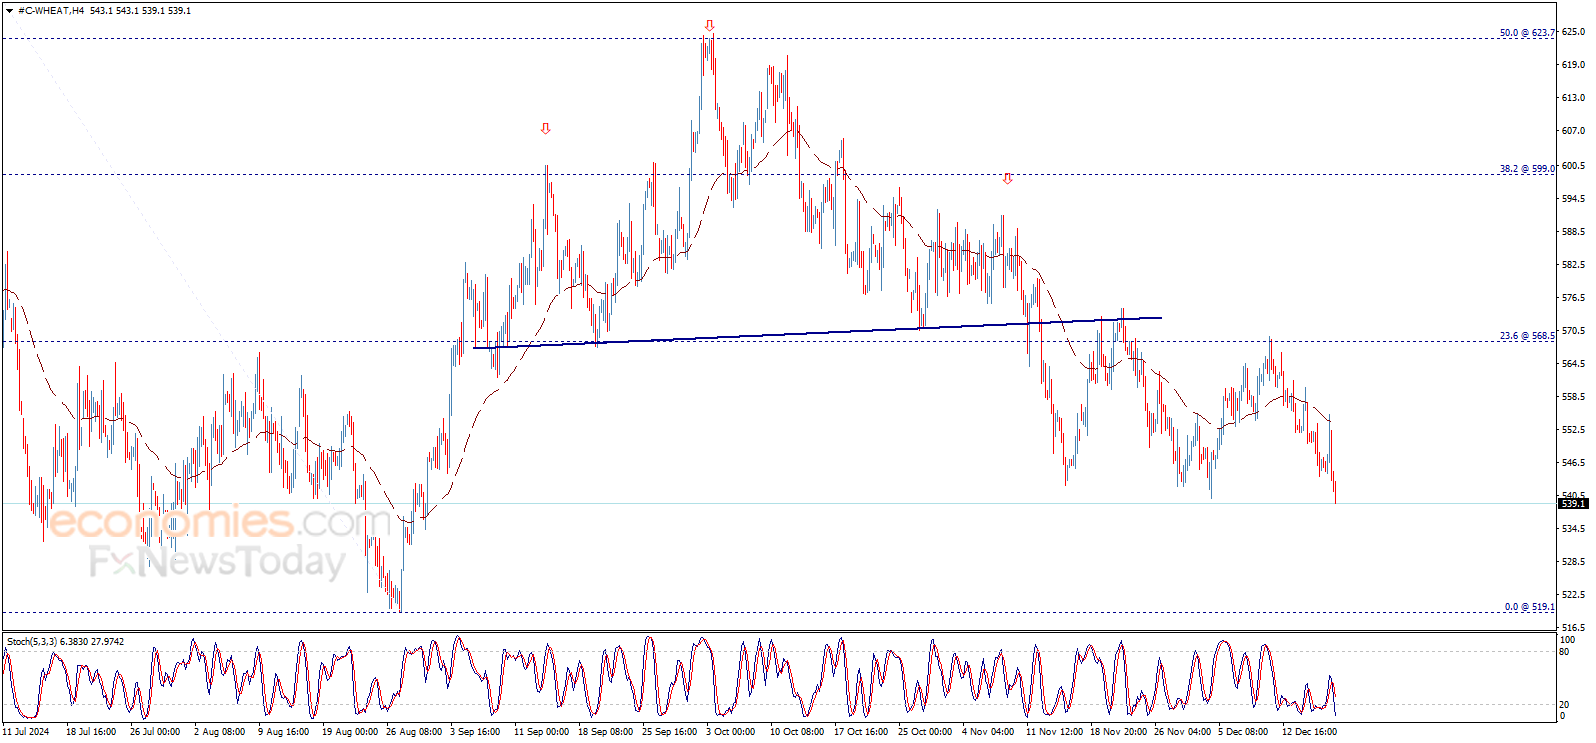
Task: Click the stochastic scale value 100
Action: click(1568, 640)
